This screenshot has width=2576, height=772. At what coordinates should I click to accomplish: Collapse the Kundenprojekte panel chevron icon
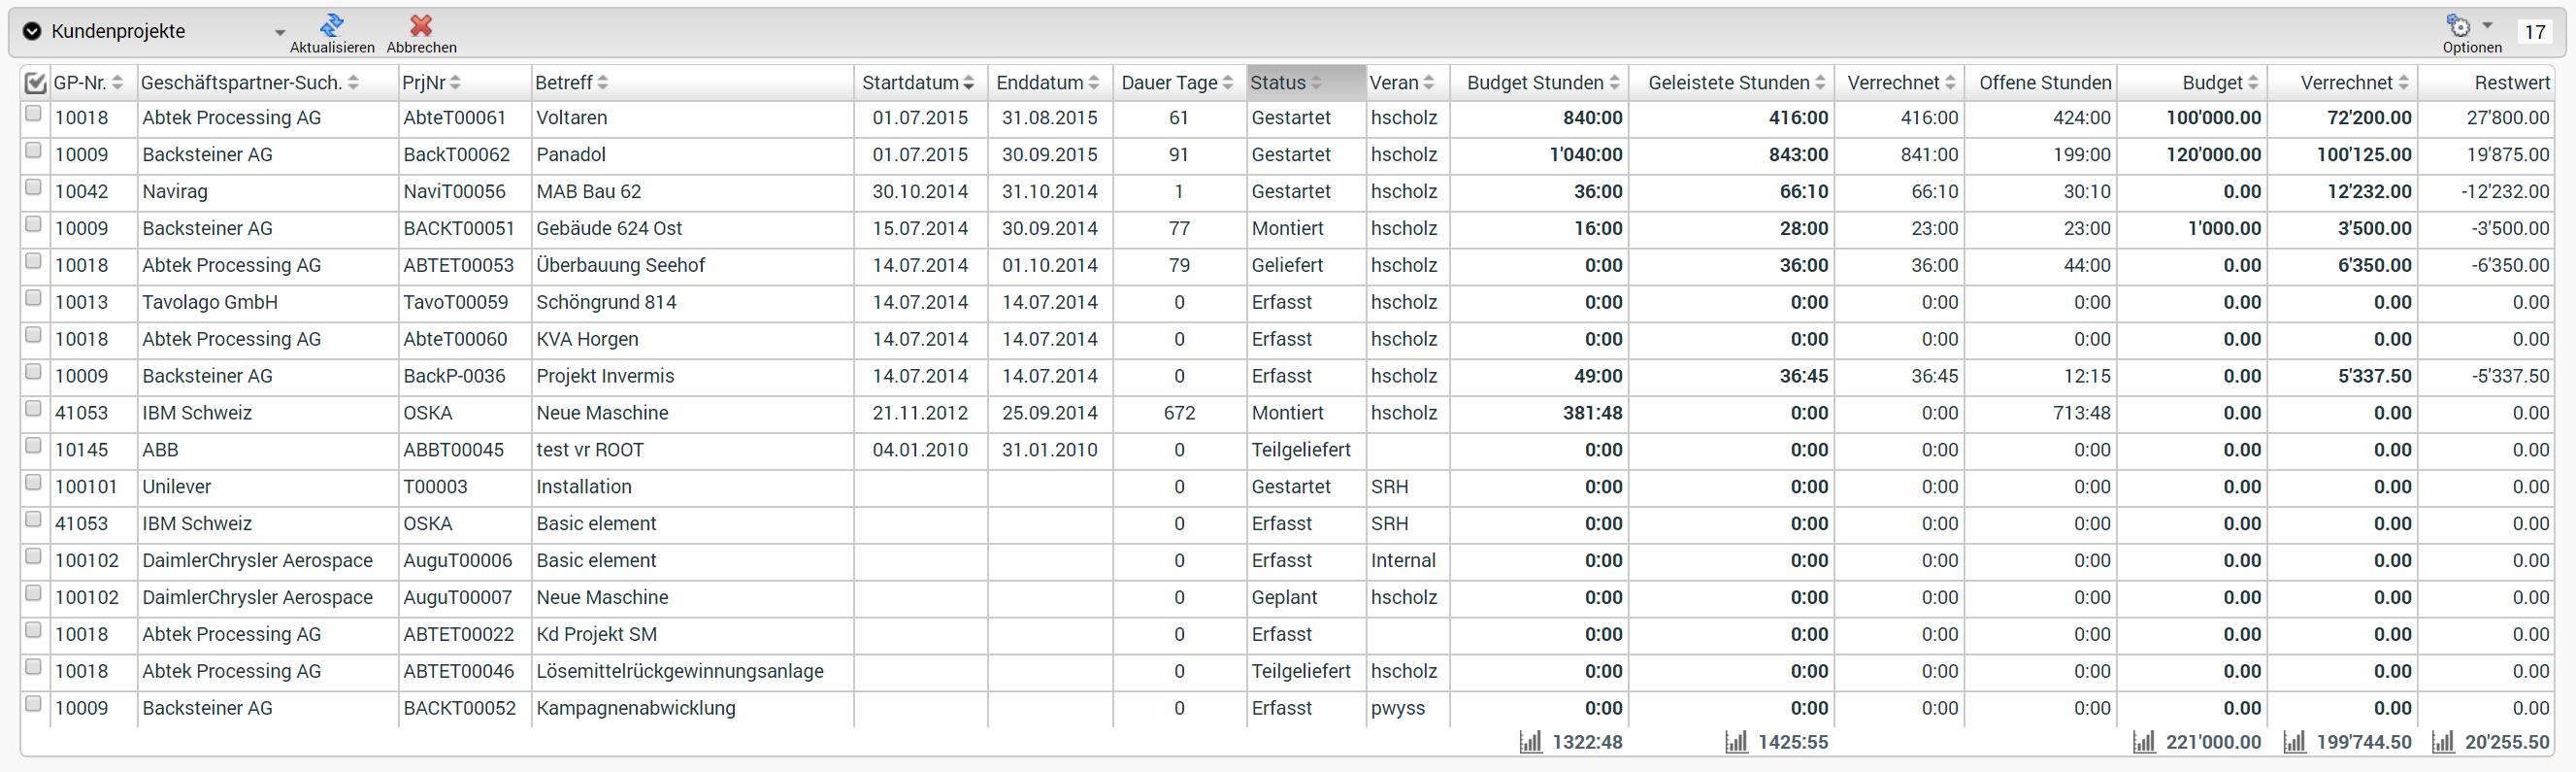point(32,31)
